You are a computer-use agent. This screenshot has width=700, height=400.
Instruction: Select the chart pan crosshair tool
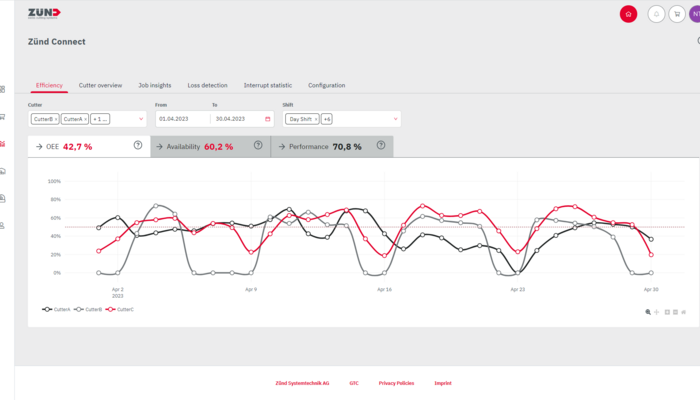657,312
